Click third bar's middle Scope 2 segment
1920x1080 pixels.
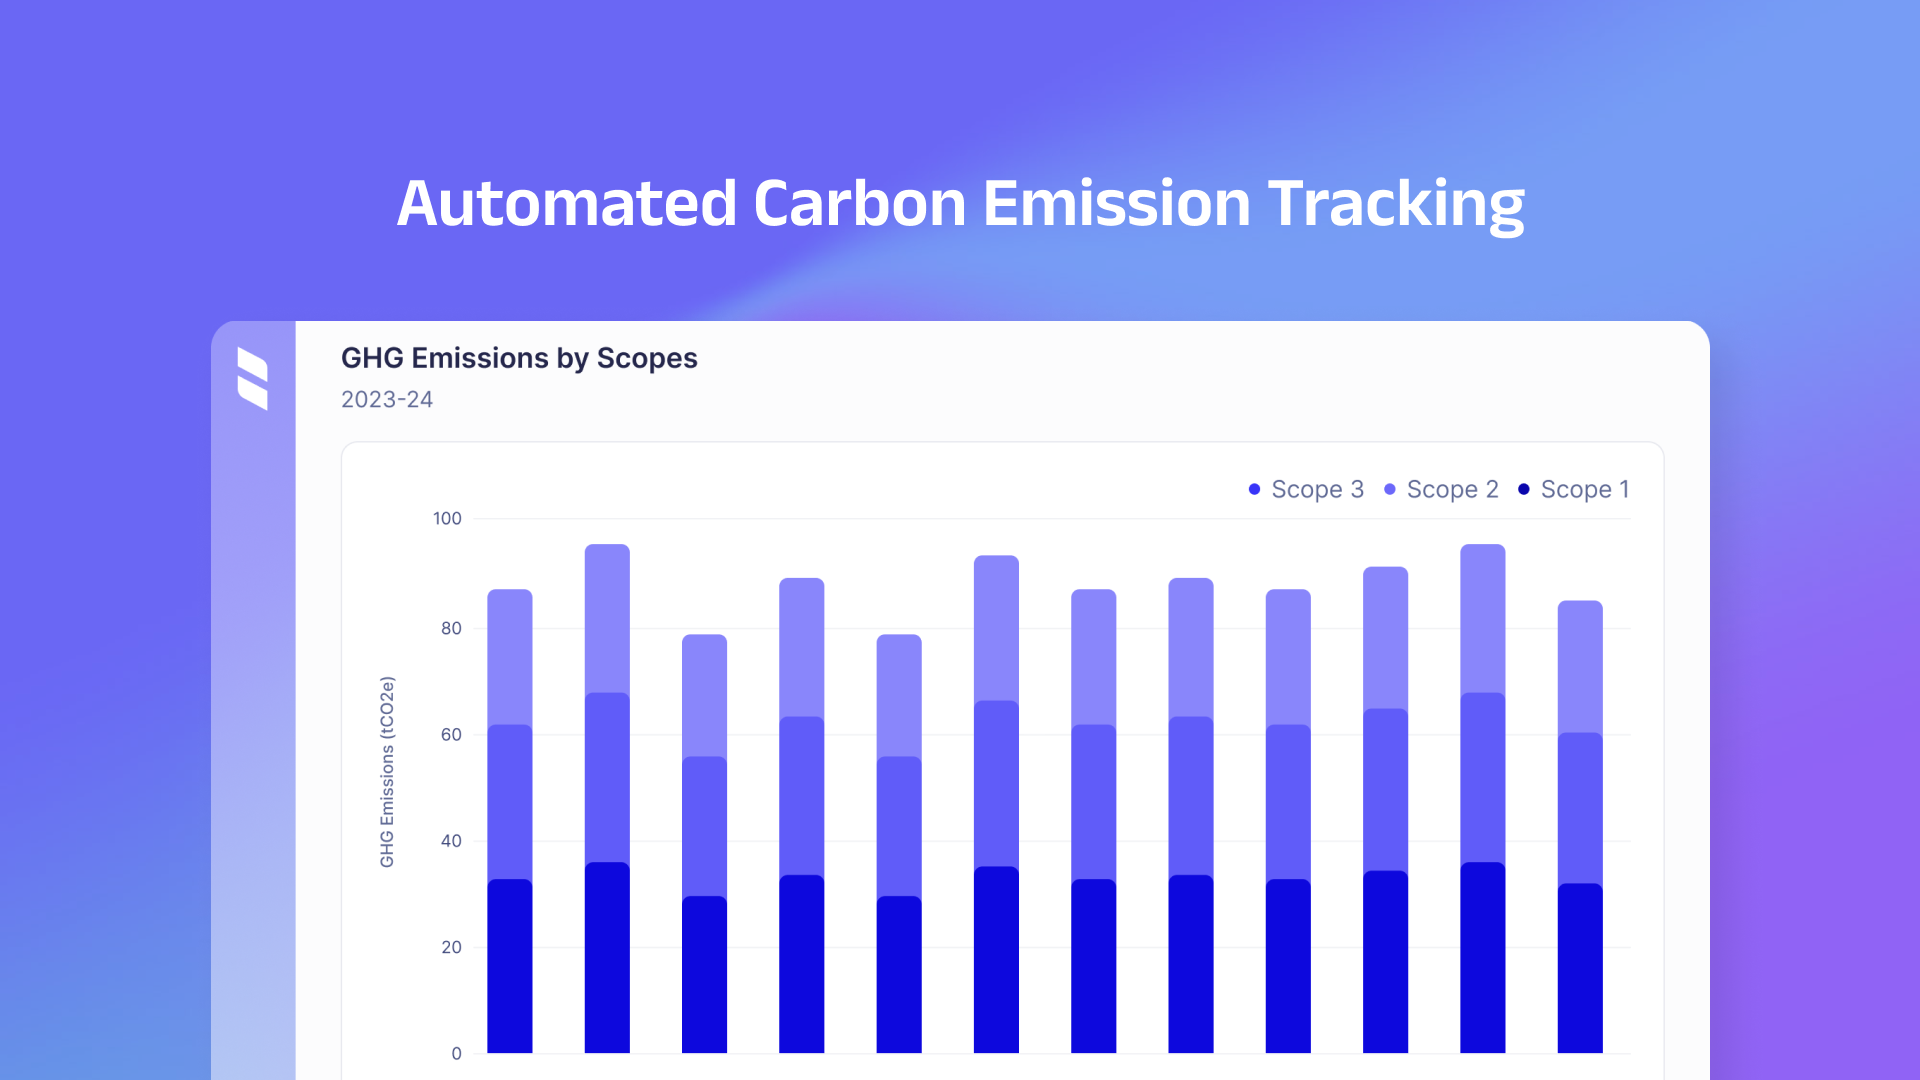[x=704, y=826]
